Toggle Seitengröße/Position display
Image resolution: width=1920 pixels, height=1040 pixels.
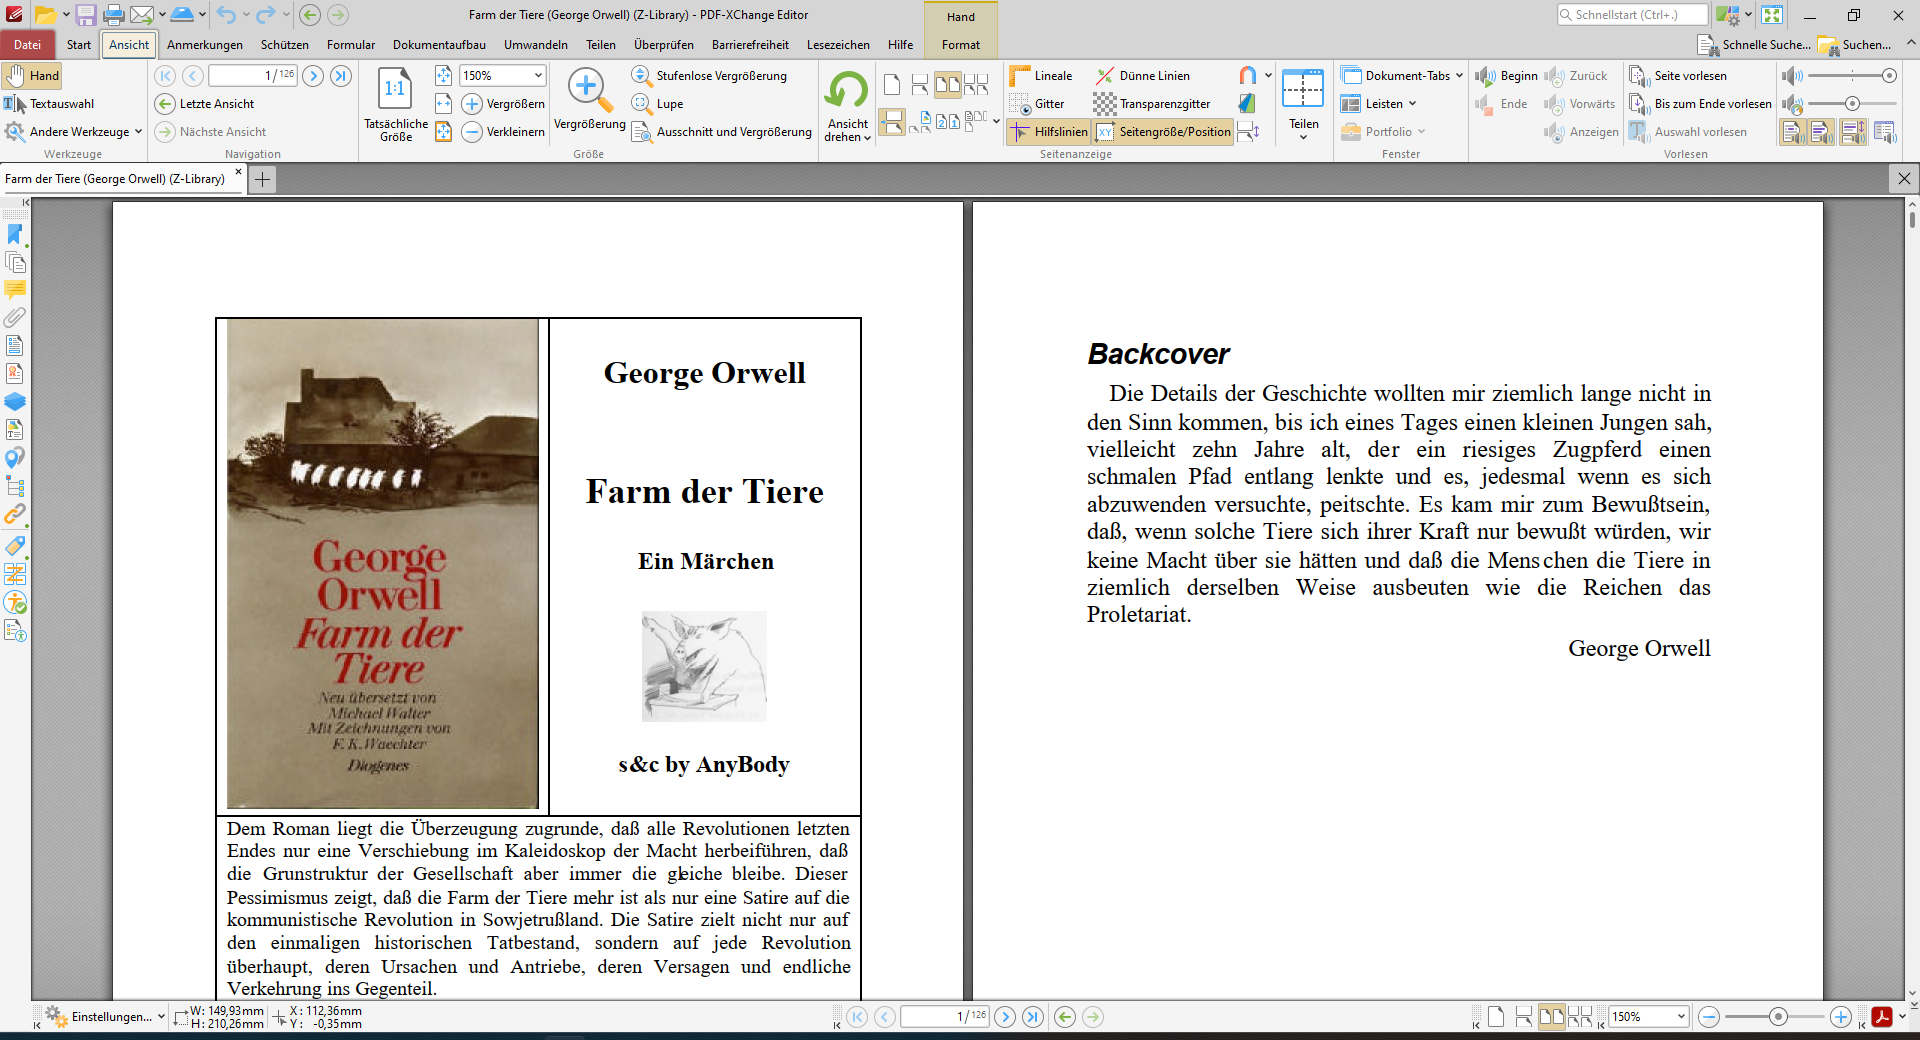[x=1163, y=132]
